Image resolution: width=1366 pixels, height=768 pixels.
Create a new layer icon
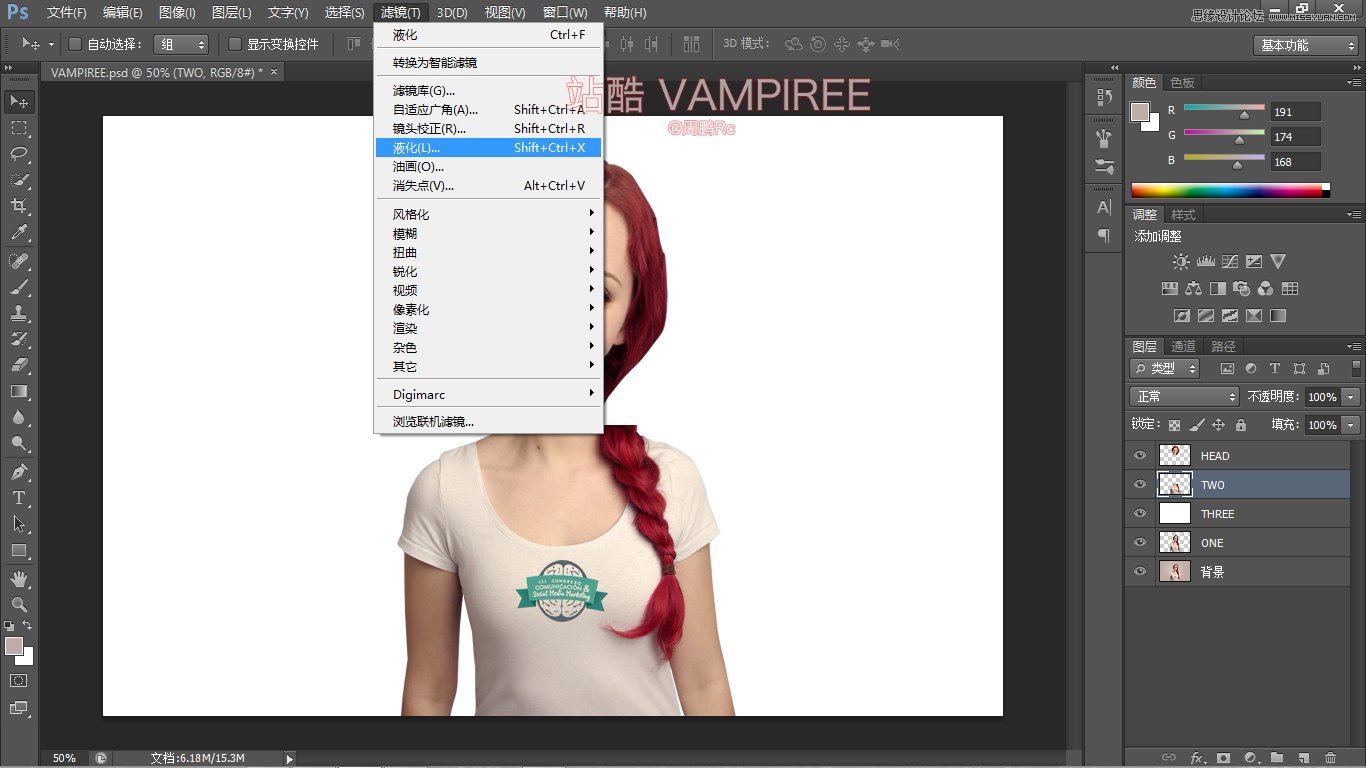point(1302,758)
